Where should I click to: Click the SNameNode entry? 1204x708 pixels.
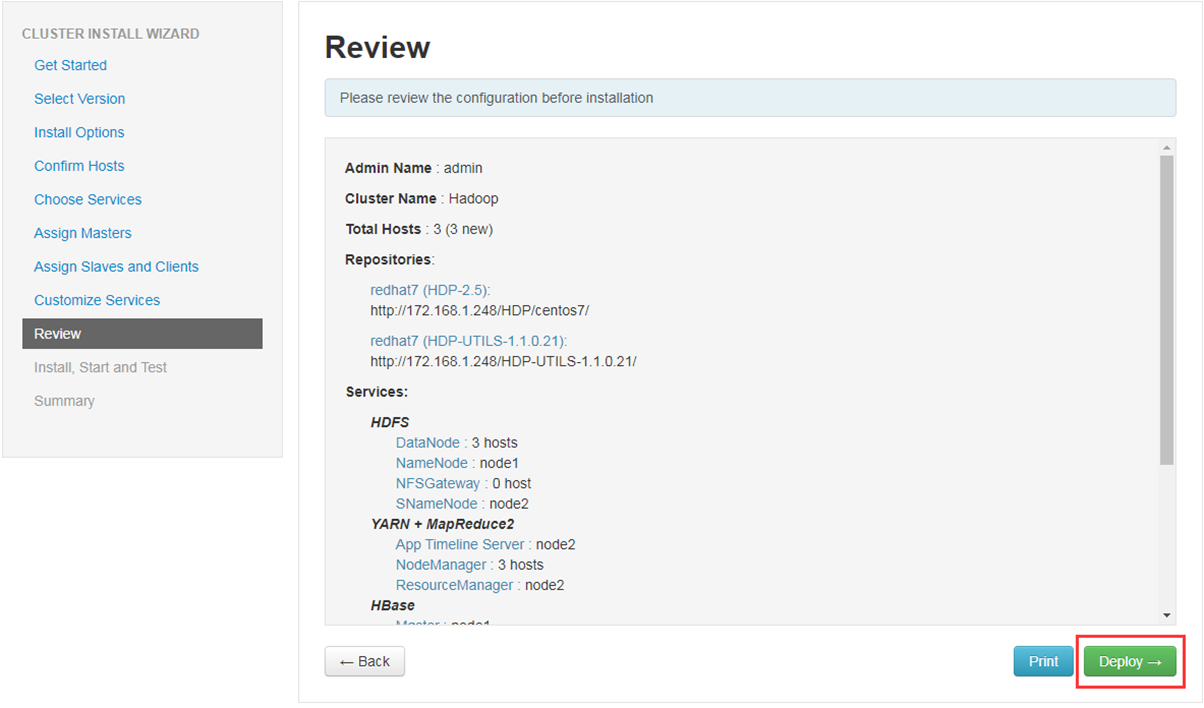tap(462, 504)
